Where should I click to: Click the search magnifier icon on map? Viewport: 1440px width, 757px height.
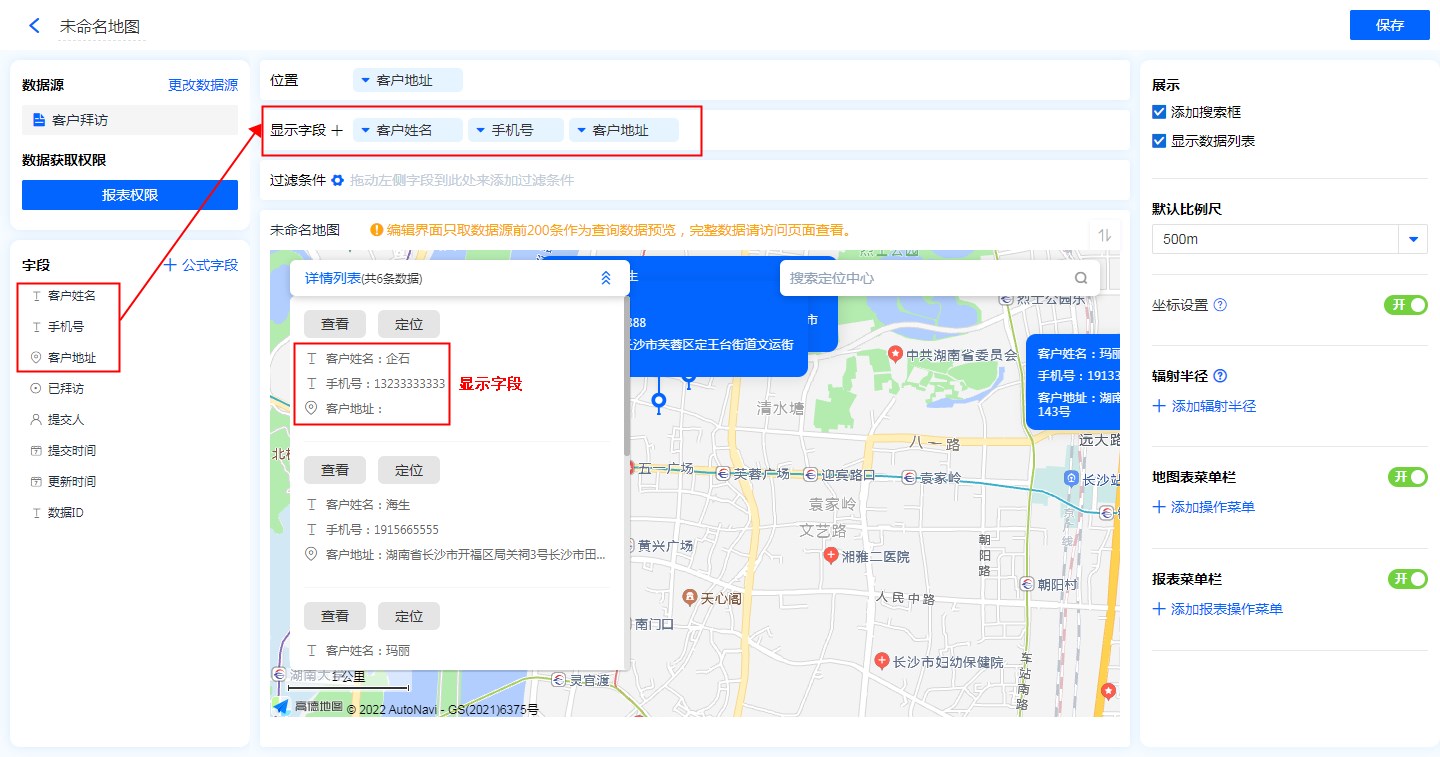pyautogui.click(x=1081, y=278)
